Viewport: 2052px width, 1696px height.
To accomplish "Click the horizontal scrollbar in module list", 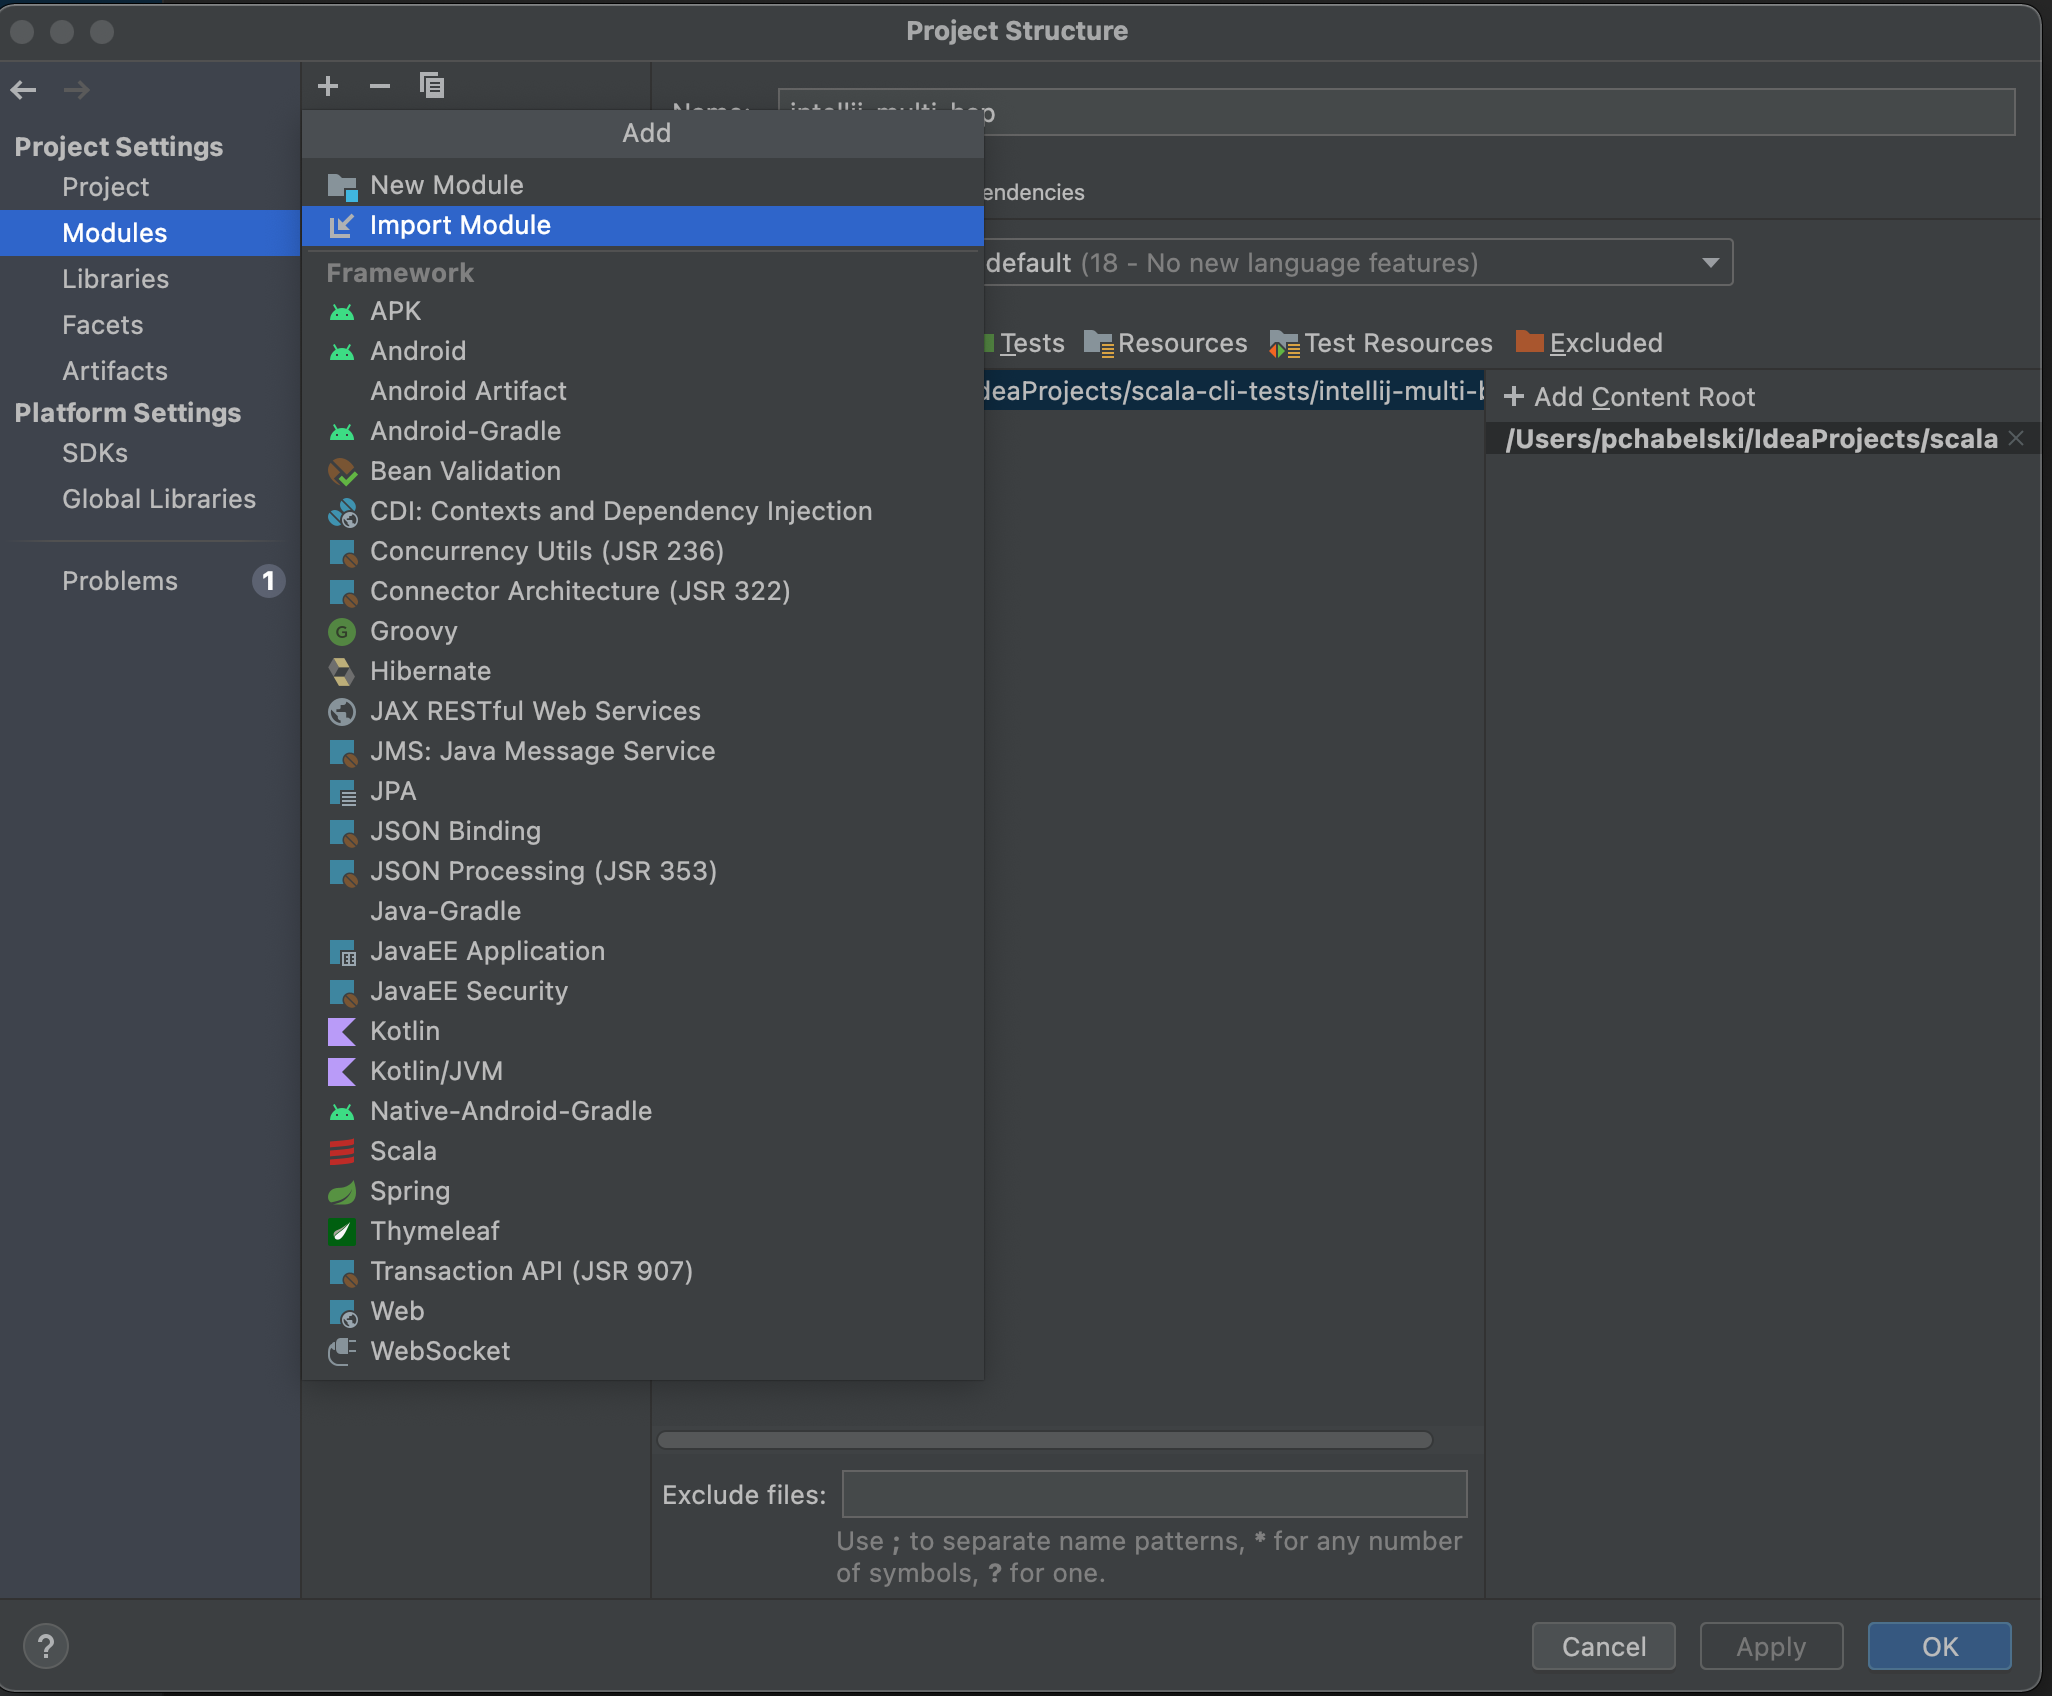I will pyautogui.click(x=1041, y=1439).
